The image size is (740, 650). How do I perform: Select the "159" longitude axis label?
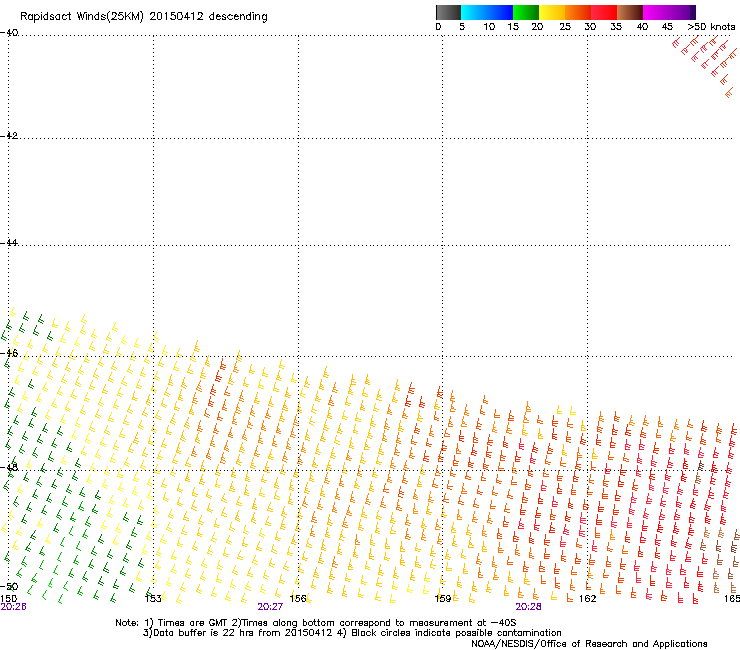coord(443,599)
